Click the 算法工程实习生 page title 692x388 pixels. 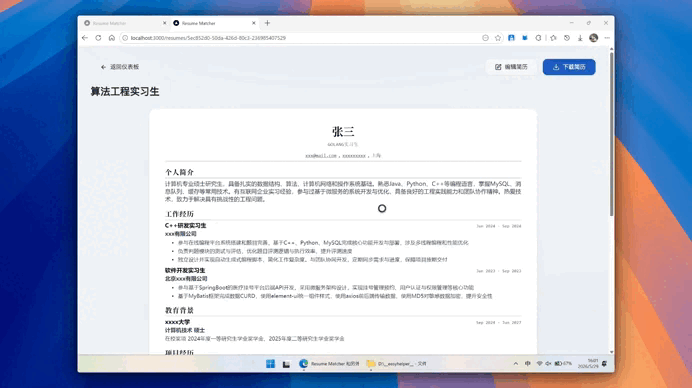125,92
